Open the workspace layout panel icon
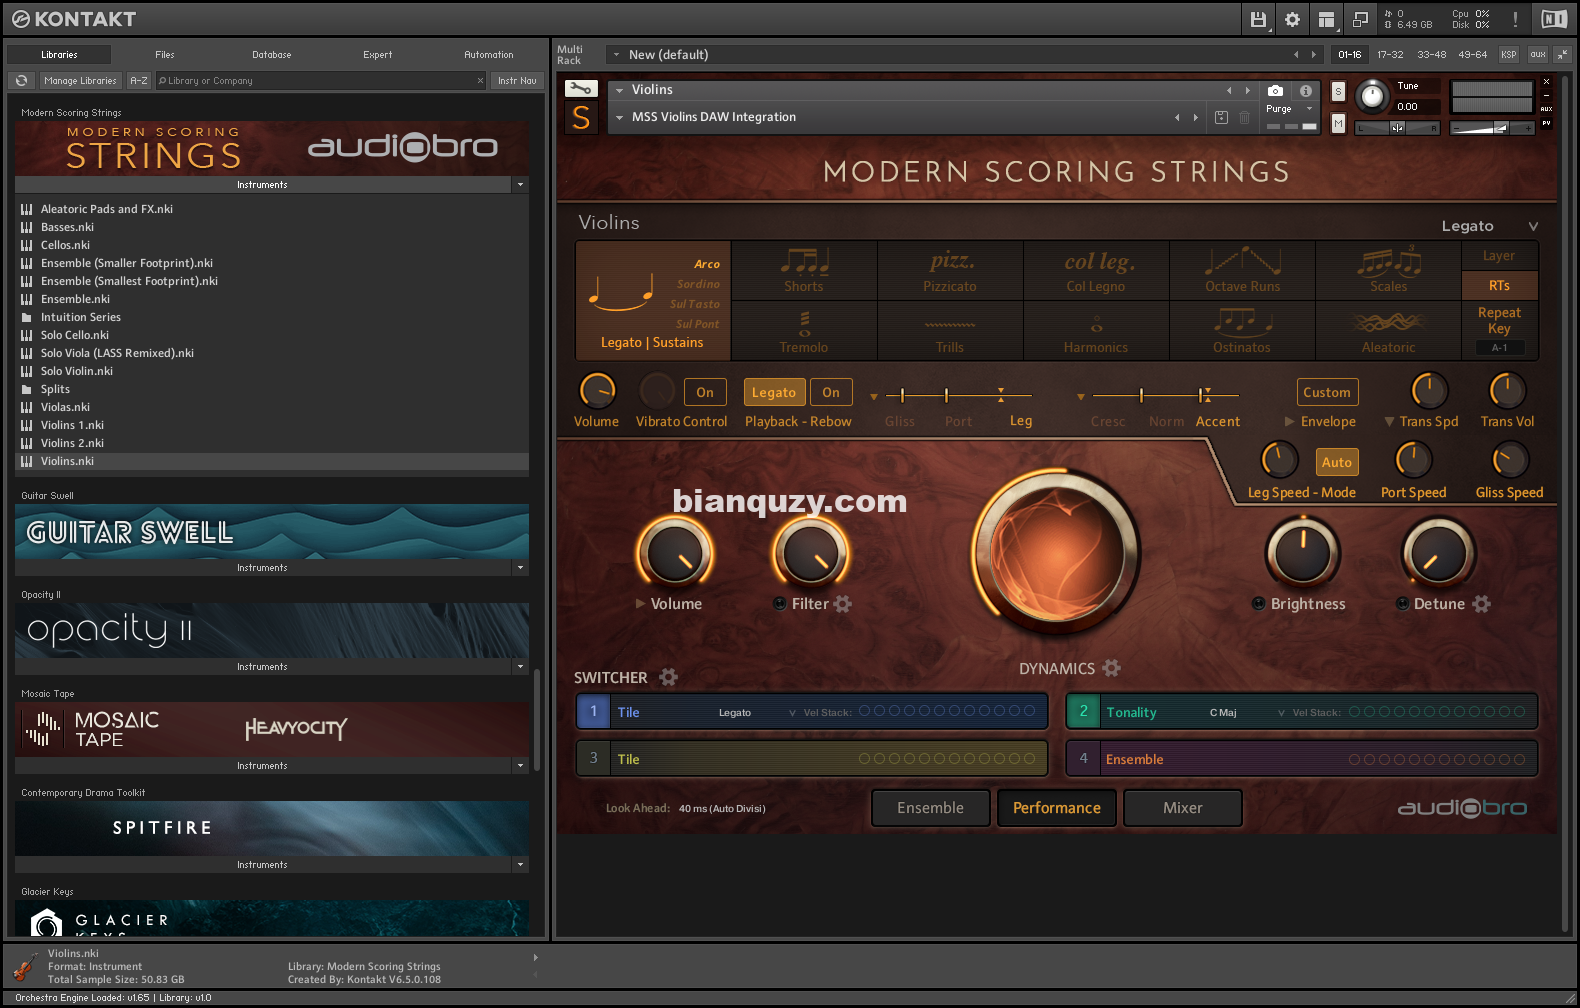1580x1008 pixels. pyautogui.click(x=1326, y=19)
